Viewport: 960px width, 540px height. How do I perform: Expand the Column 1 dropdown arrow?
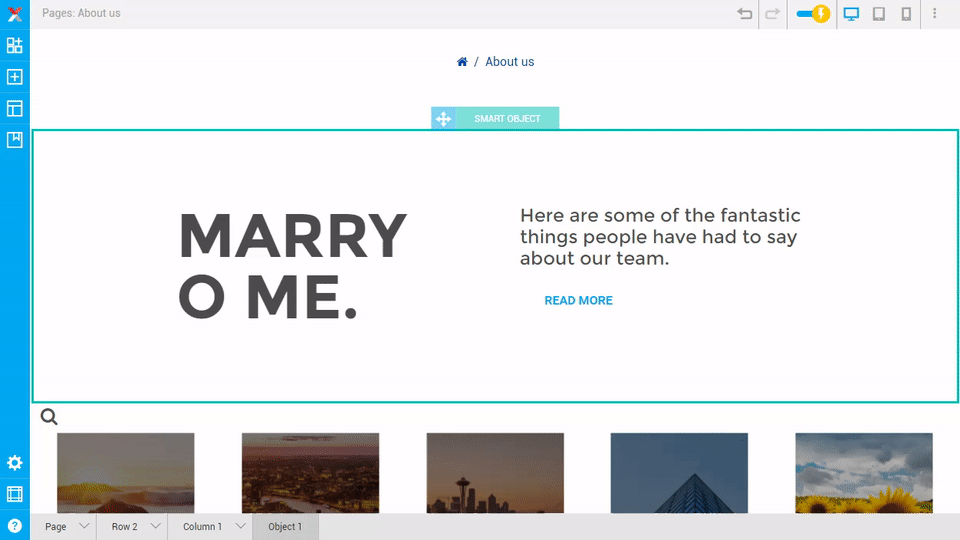tap(240, 526)
